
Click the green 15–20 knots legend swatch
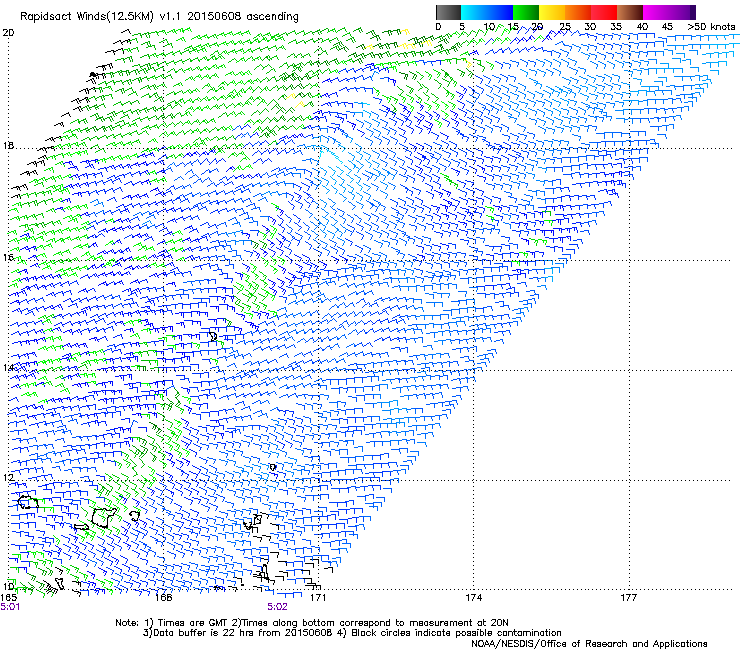tap(526, 12)
